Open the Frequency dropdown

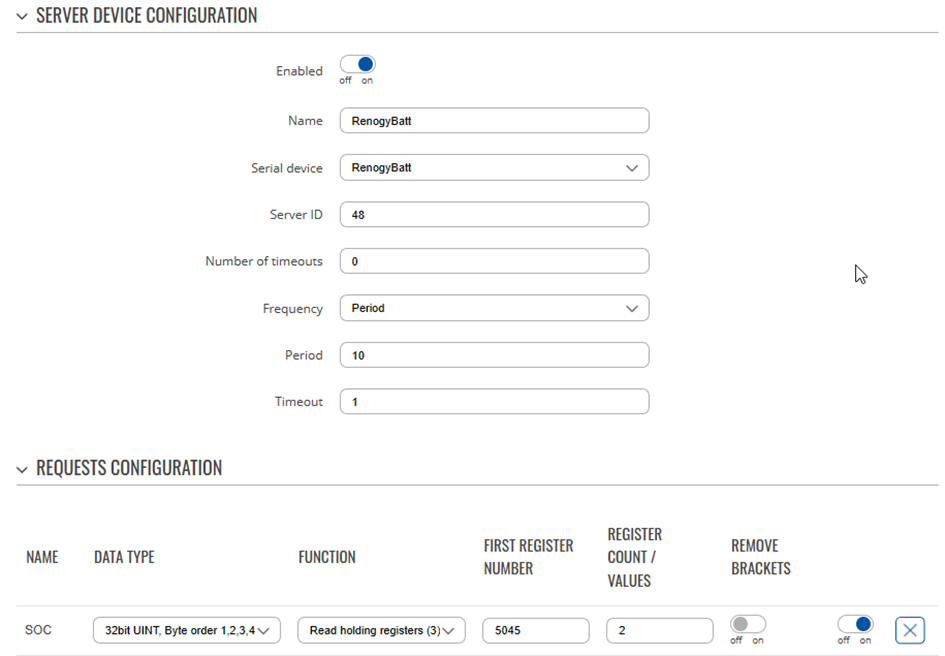(494, 308)
